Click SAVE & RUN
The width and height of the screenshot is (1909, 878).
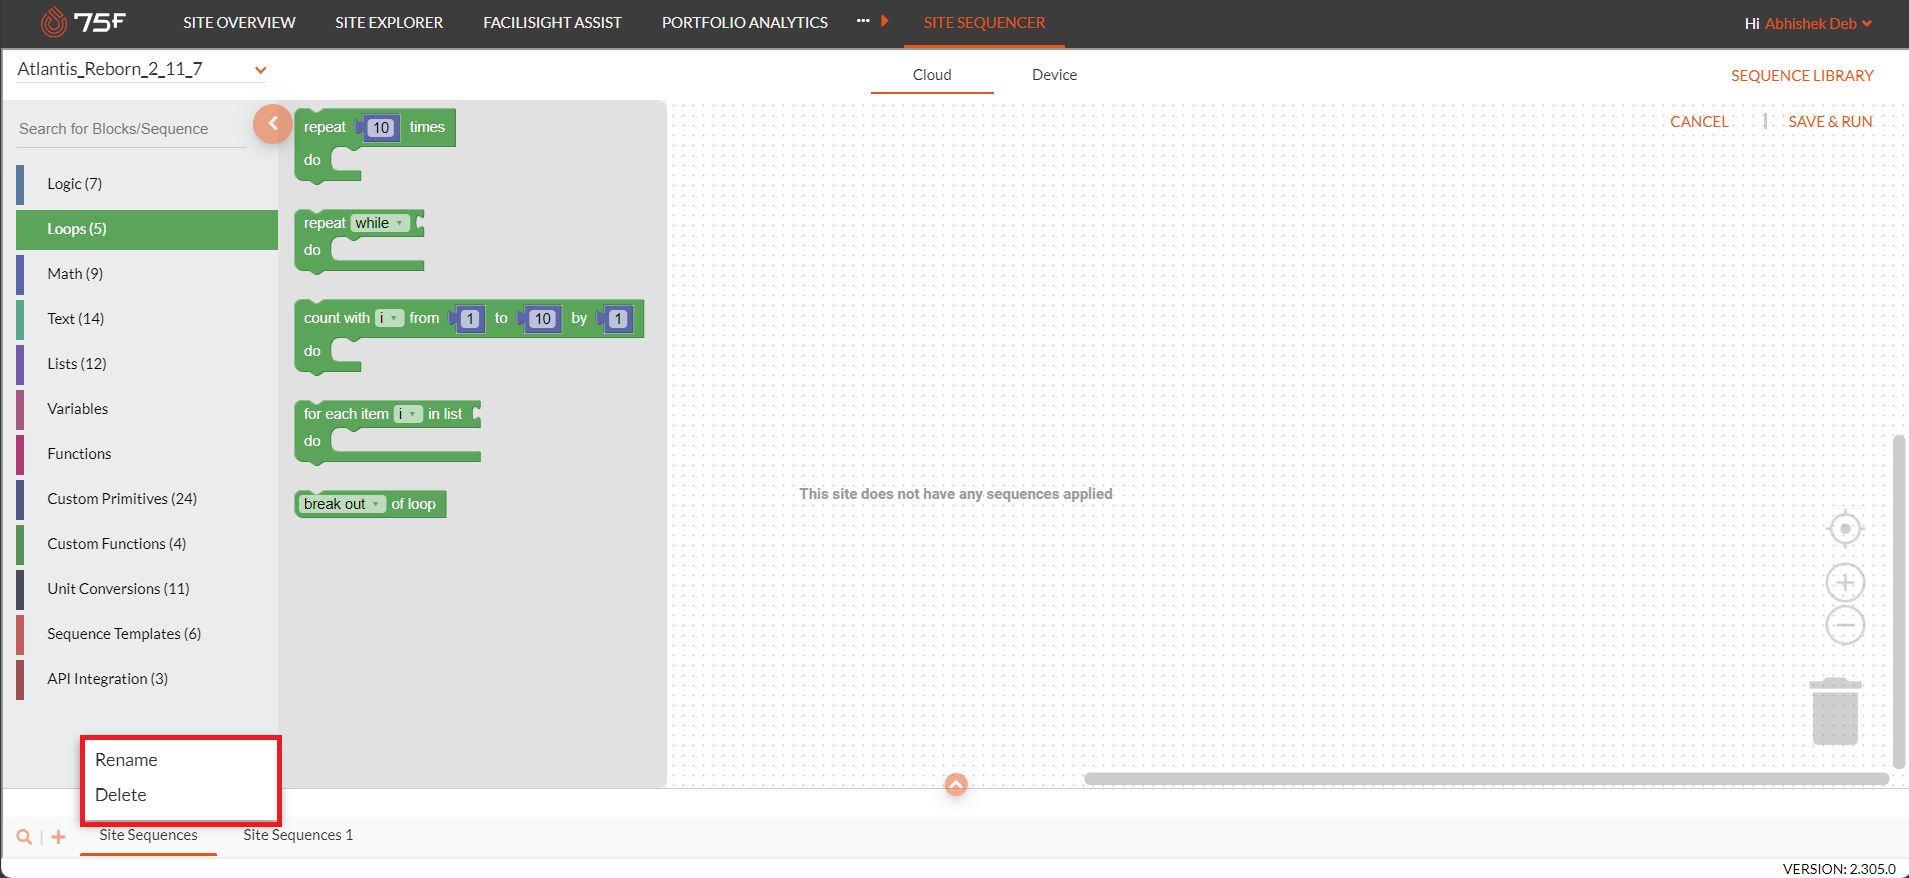(1830, 121)
